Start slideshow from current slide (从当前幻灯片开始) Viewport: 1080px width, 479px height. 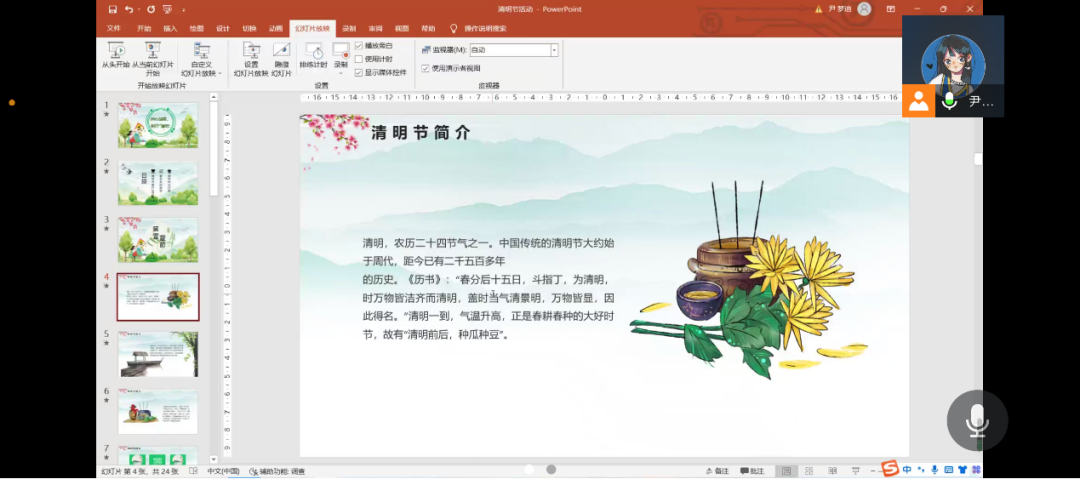(153, 51)
